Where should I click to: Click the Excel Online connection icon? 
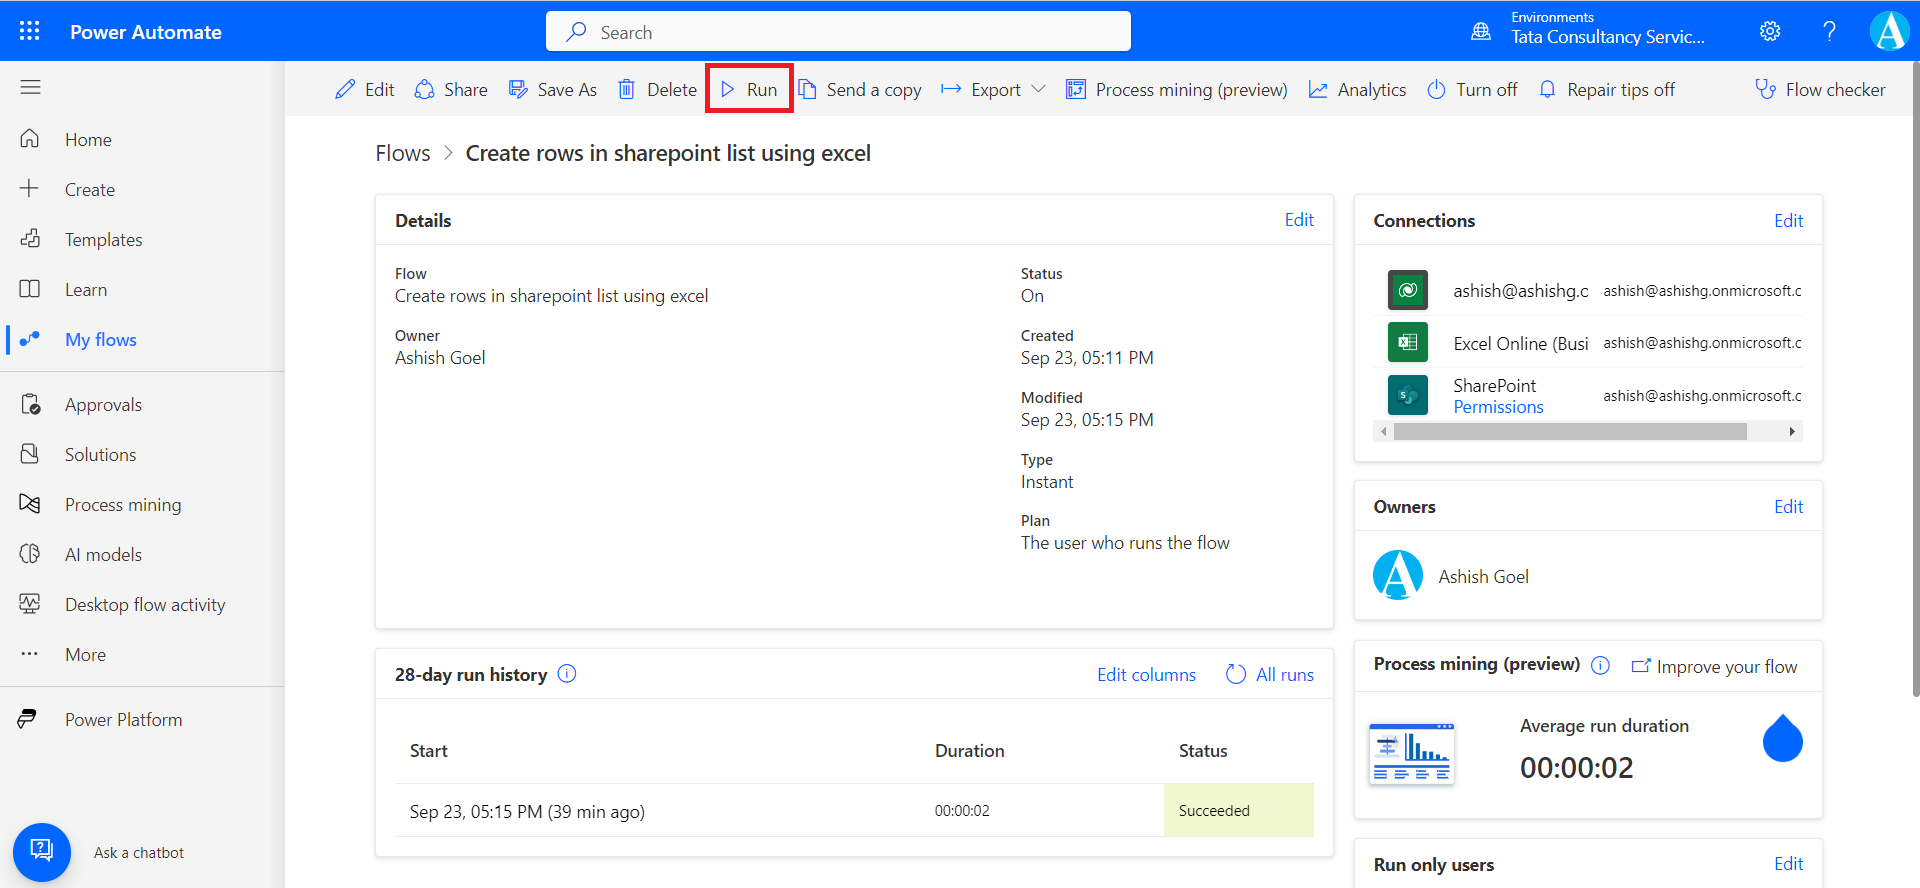click(1407, 343)
